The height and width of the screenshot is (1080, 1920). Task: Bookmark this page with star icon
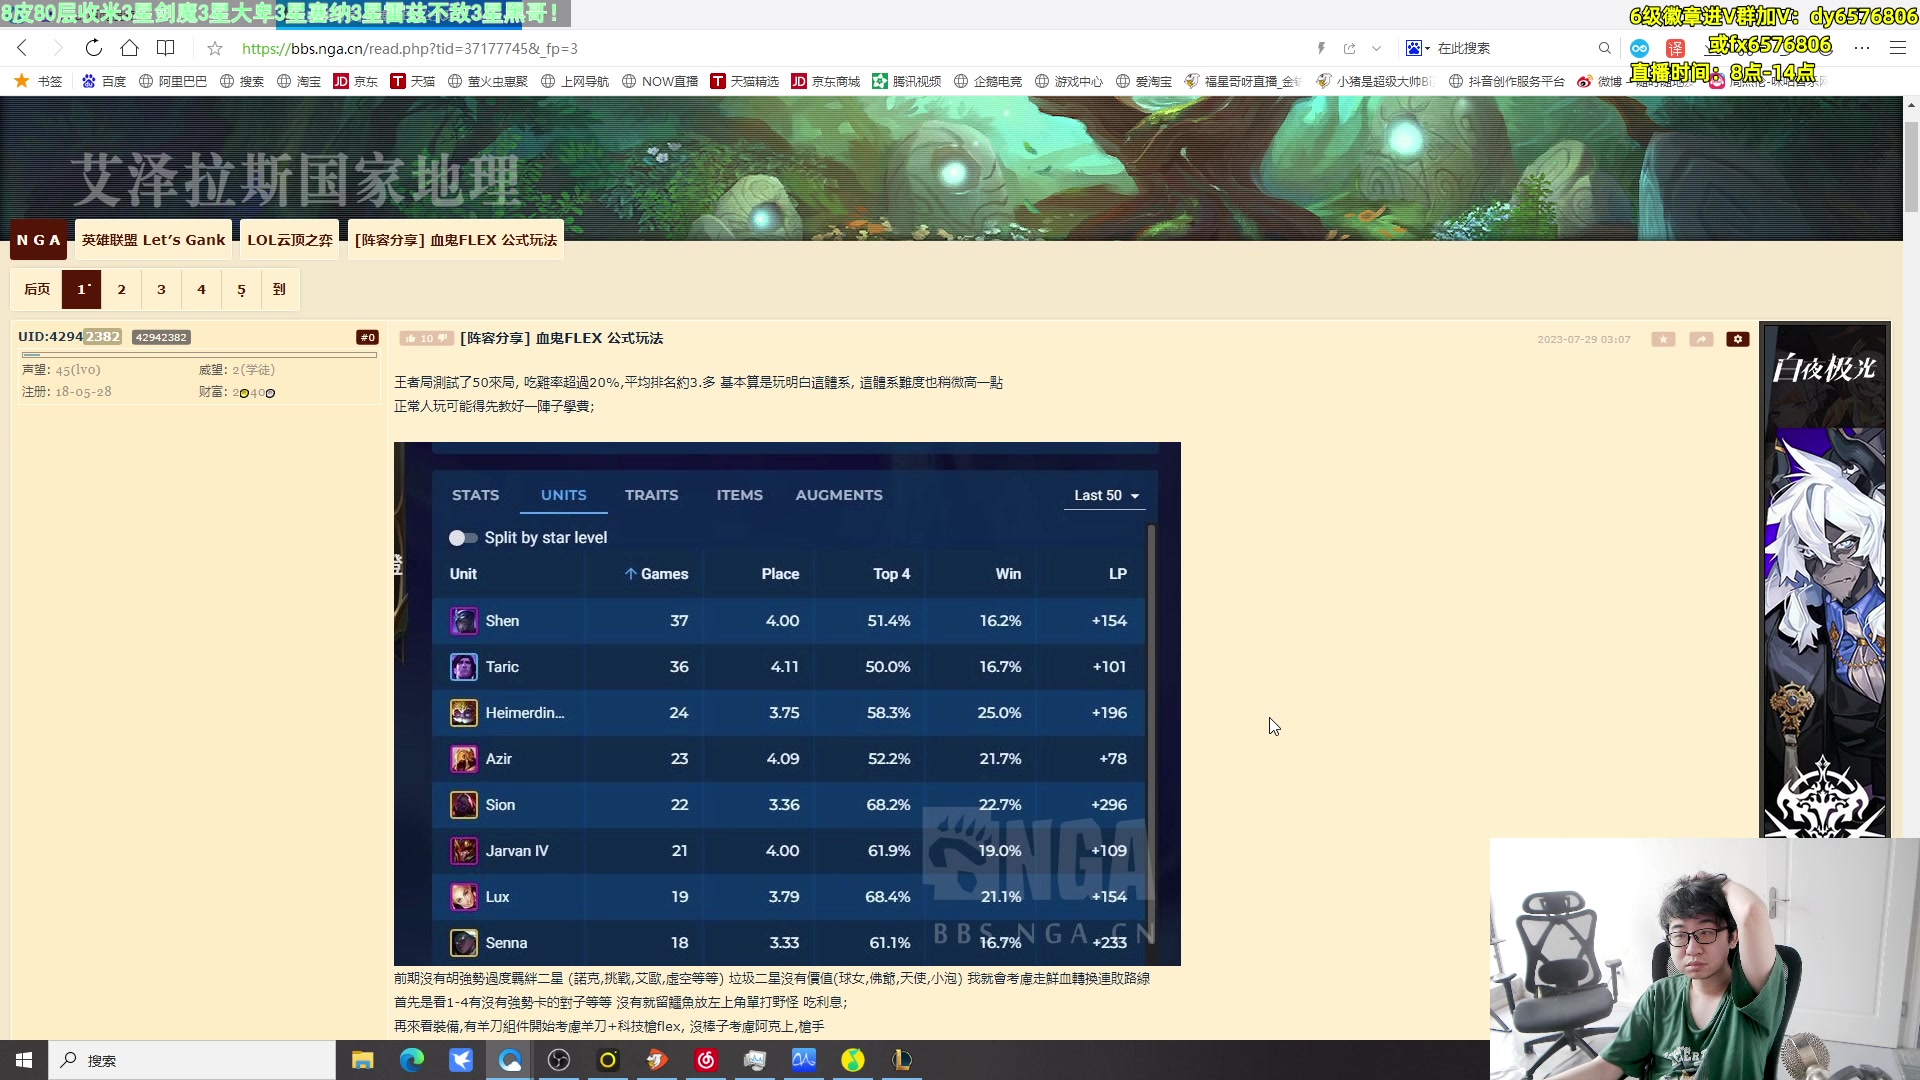214,48
